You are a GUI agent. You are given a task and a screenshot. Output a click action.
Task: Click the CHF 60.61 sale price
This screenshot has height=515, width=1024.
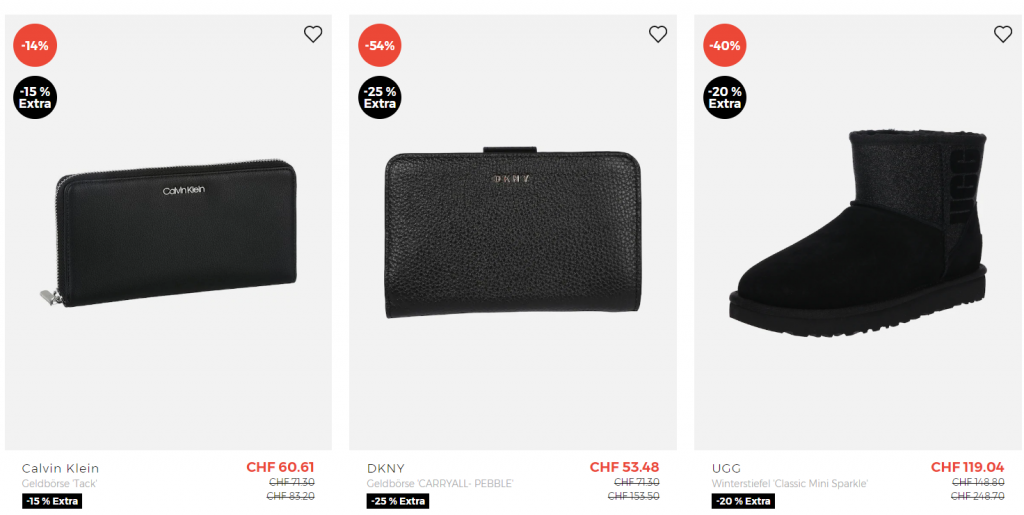(280, 467)
